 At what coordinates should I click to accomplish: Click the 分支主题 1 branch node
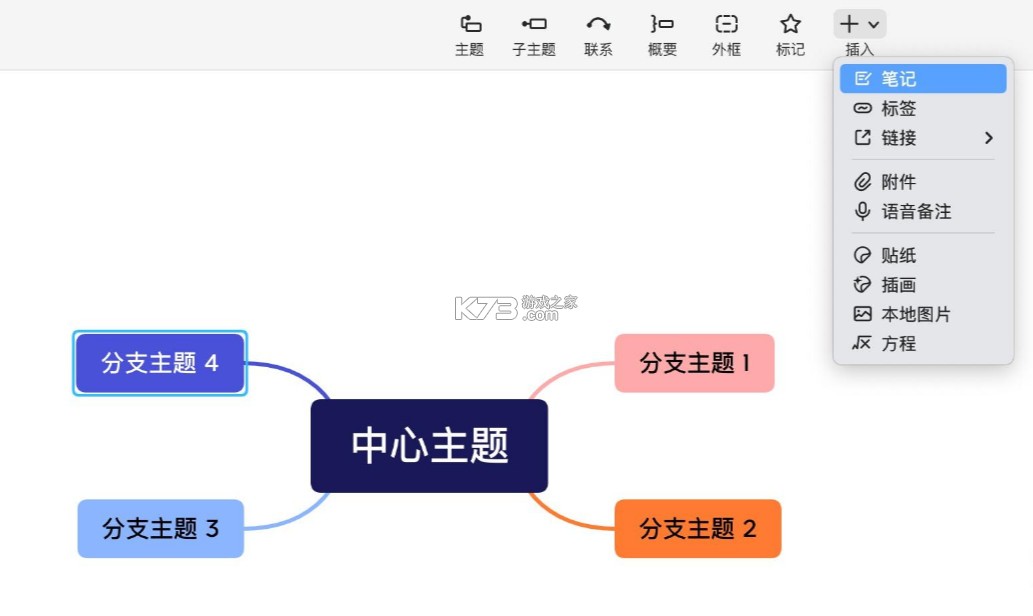[694, 363]
